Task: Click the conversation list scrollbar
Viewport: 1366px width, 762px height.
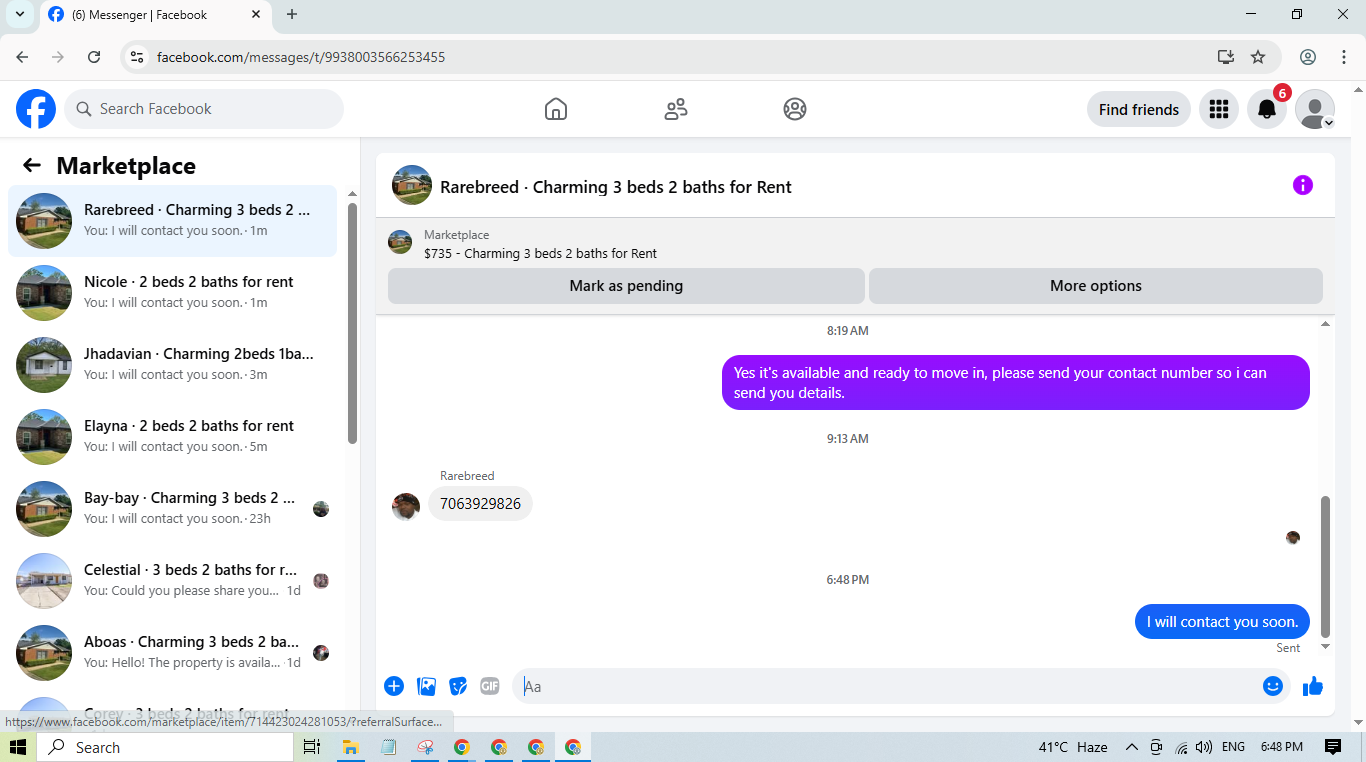Action: (x=352, y=323)
